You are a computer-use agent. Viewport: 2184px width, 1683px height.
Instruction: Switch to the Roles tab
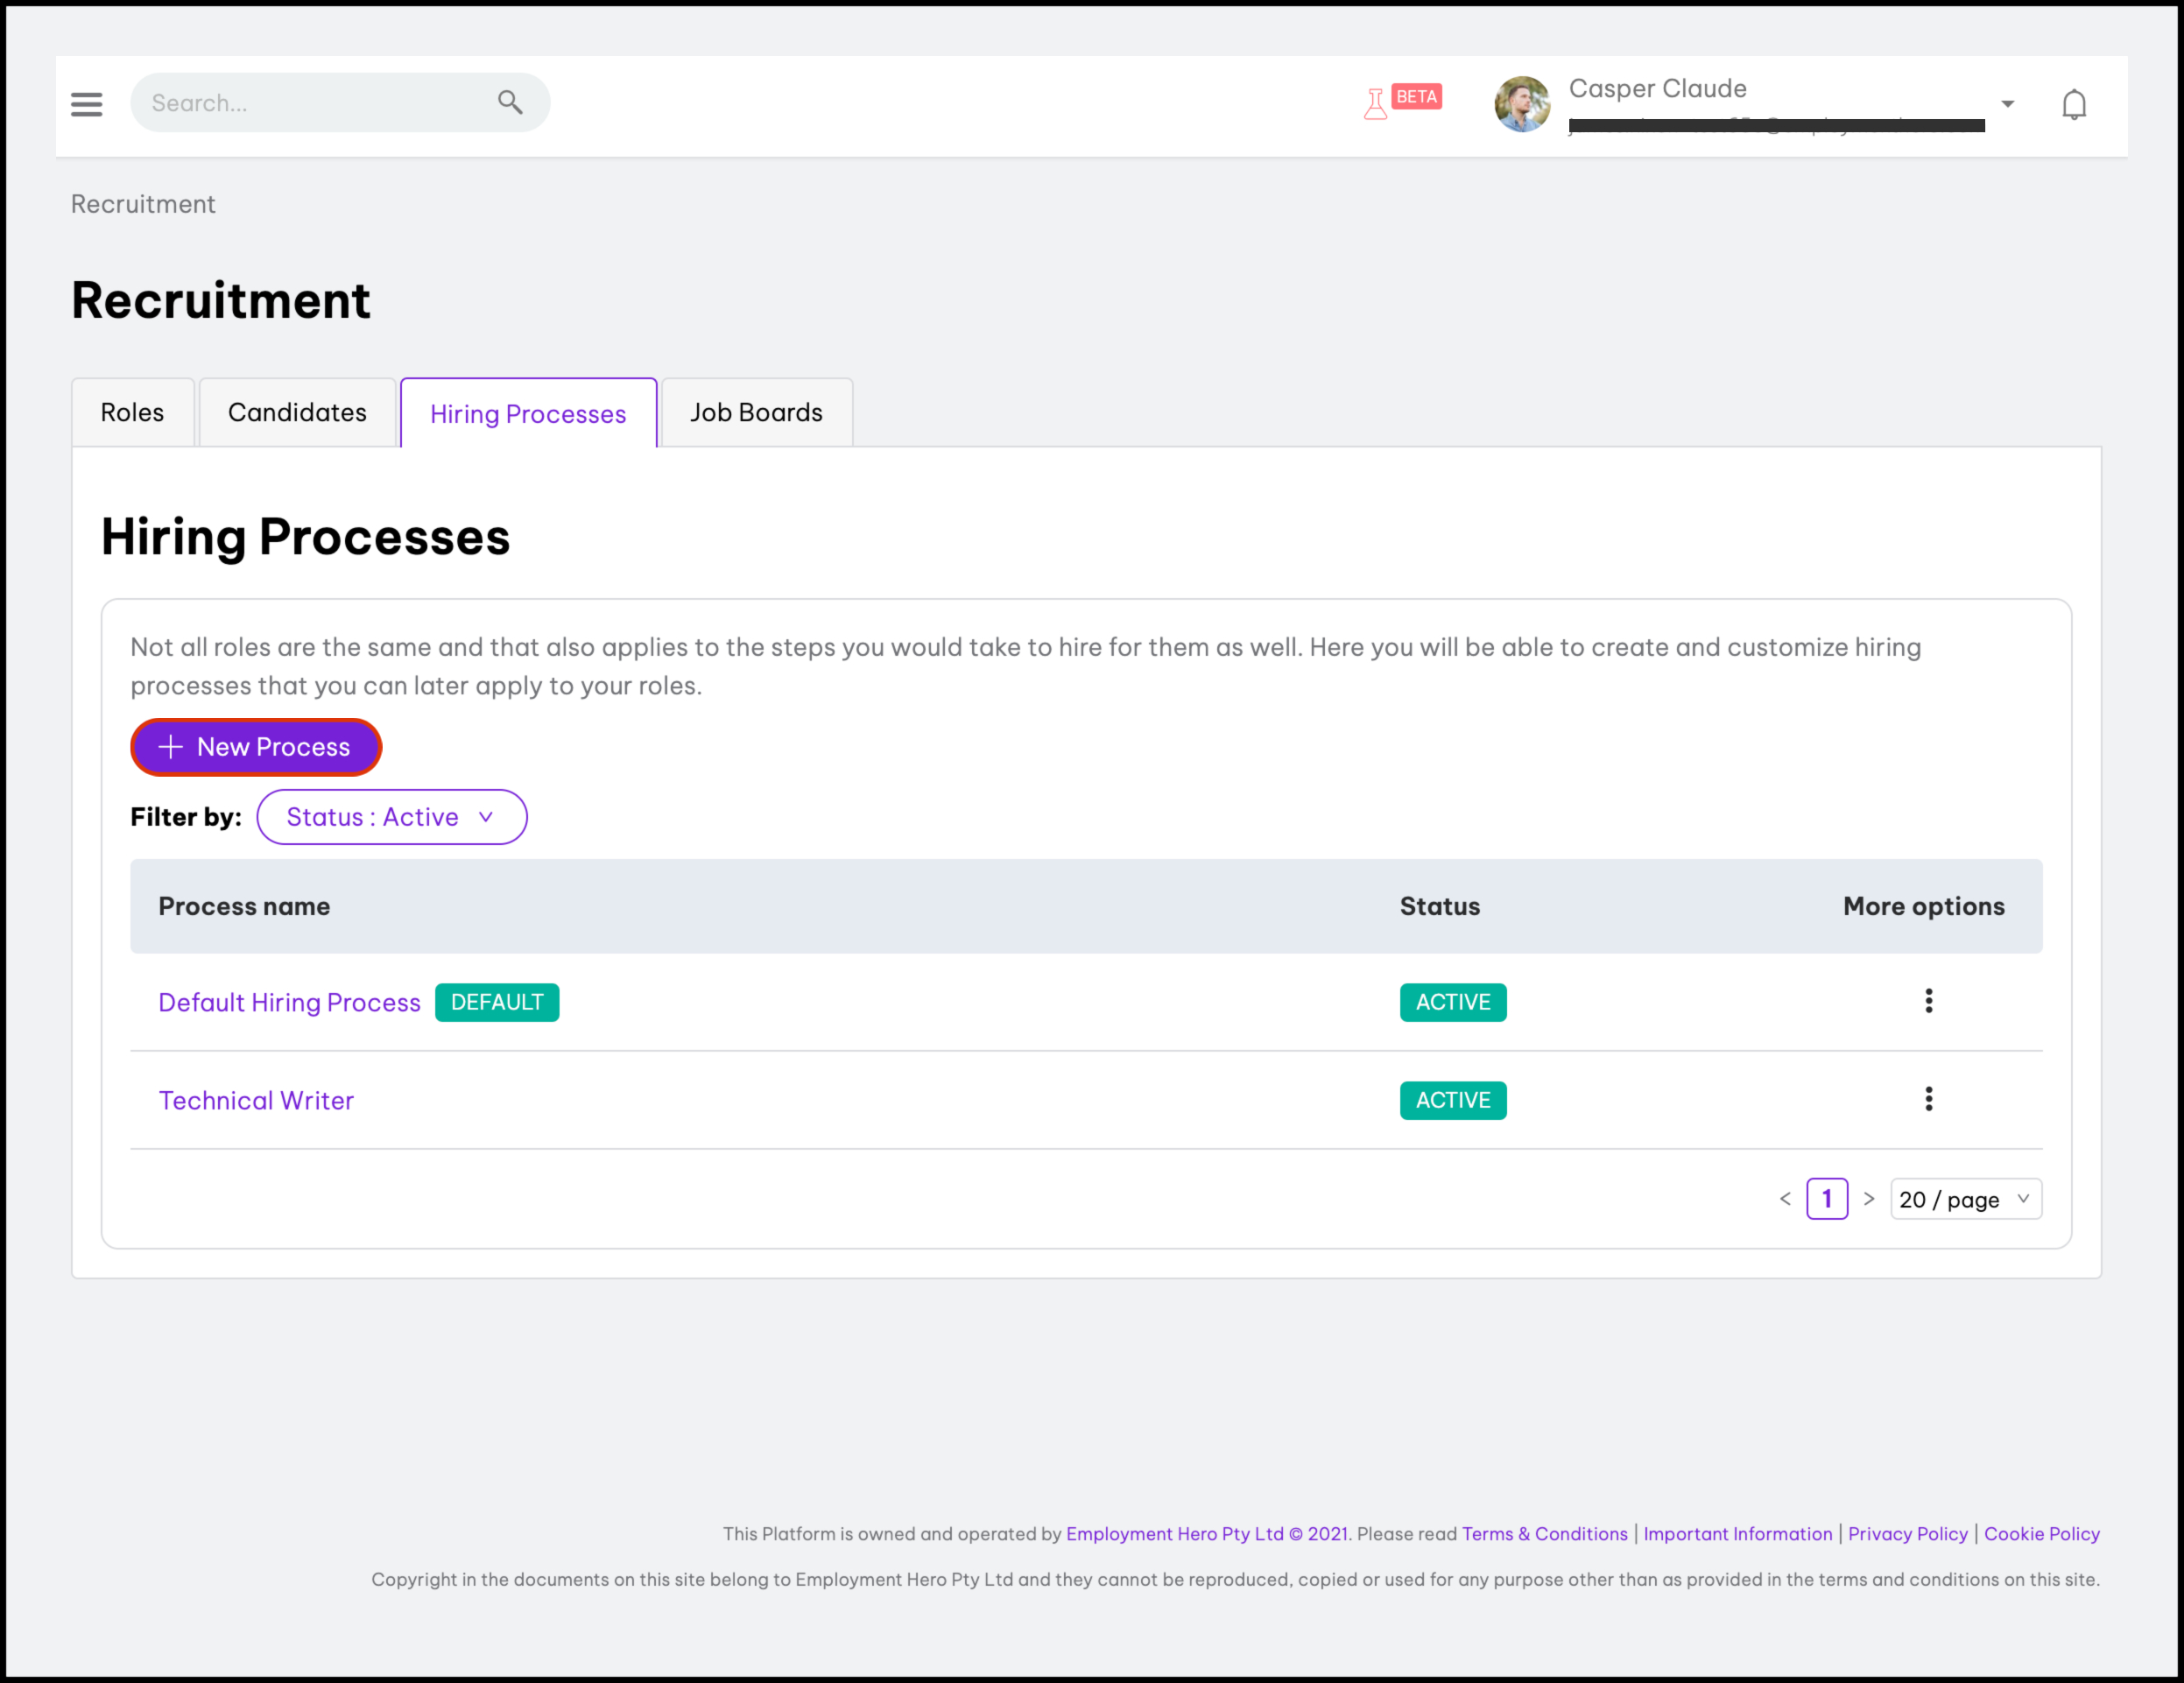[x=132, y=412]
